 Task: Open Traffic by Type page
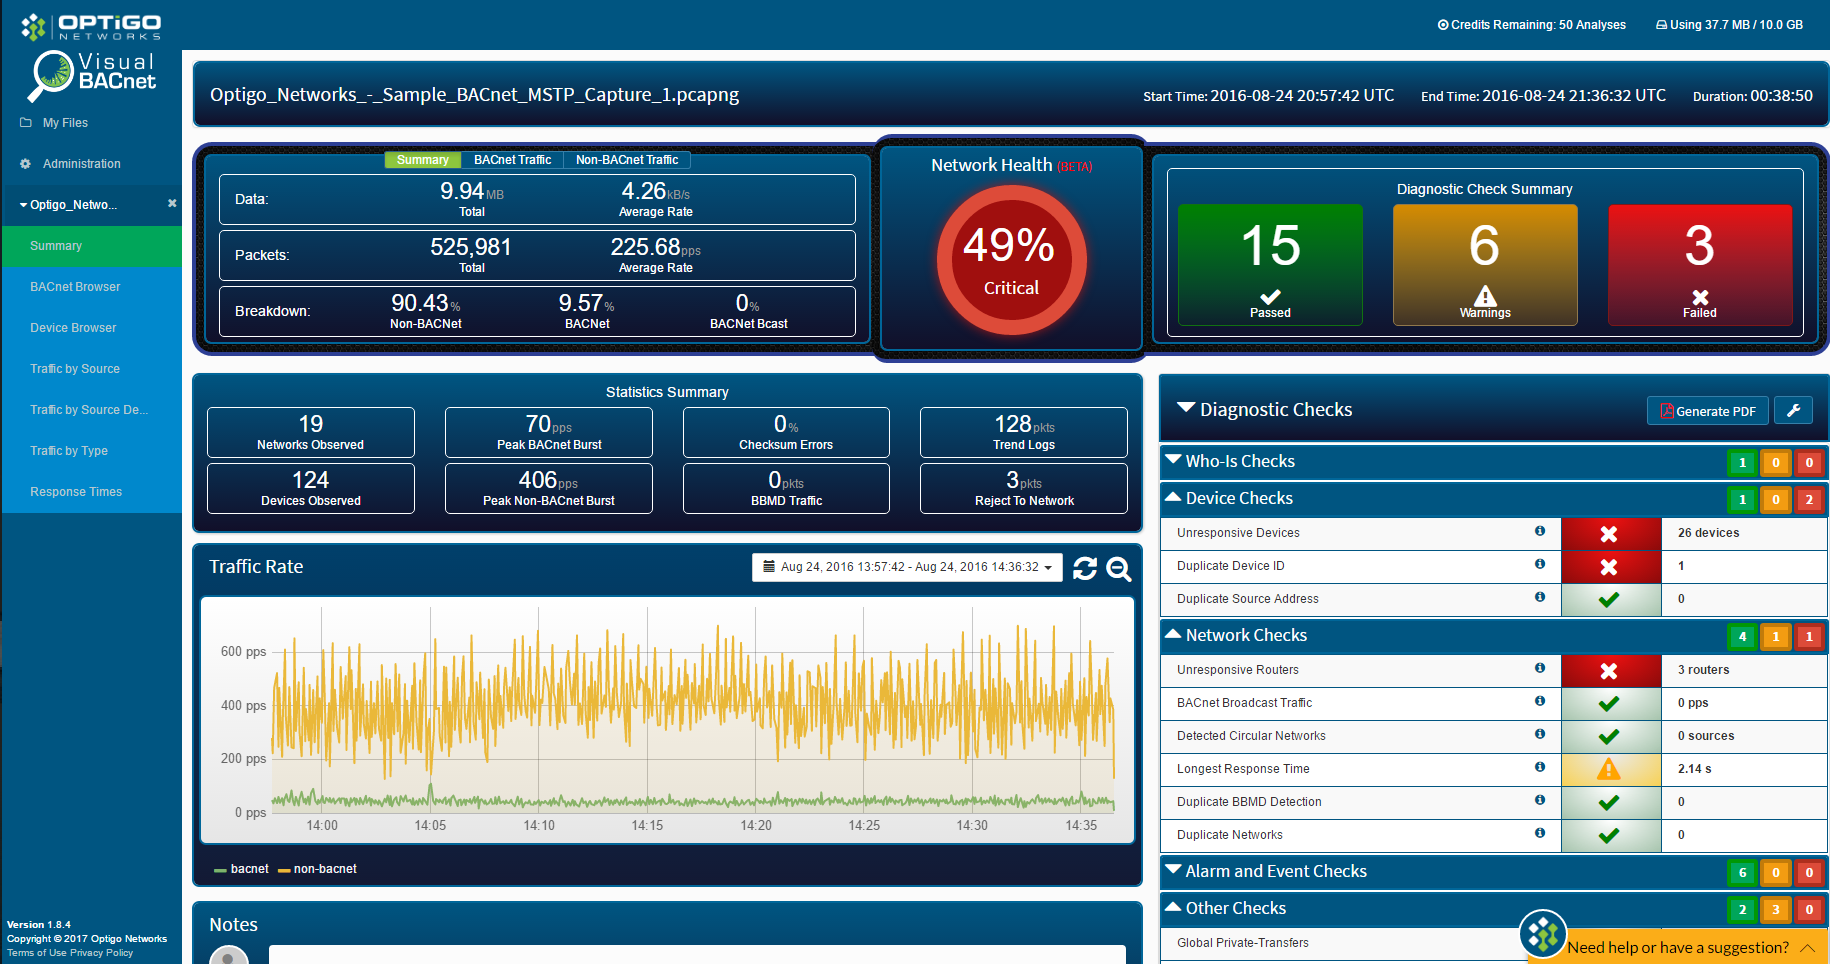click(92, 451)
